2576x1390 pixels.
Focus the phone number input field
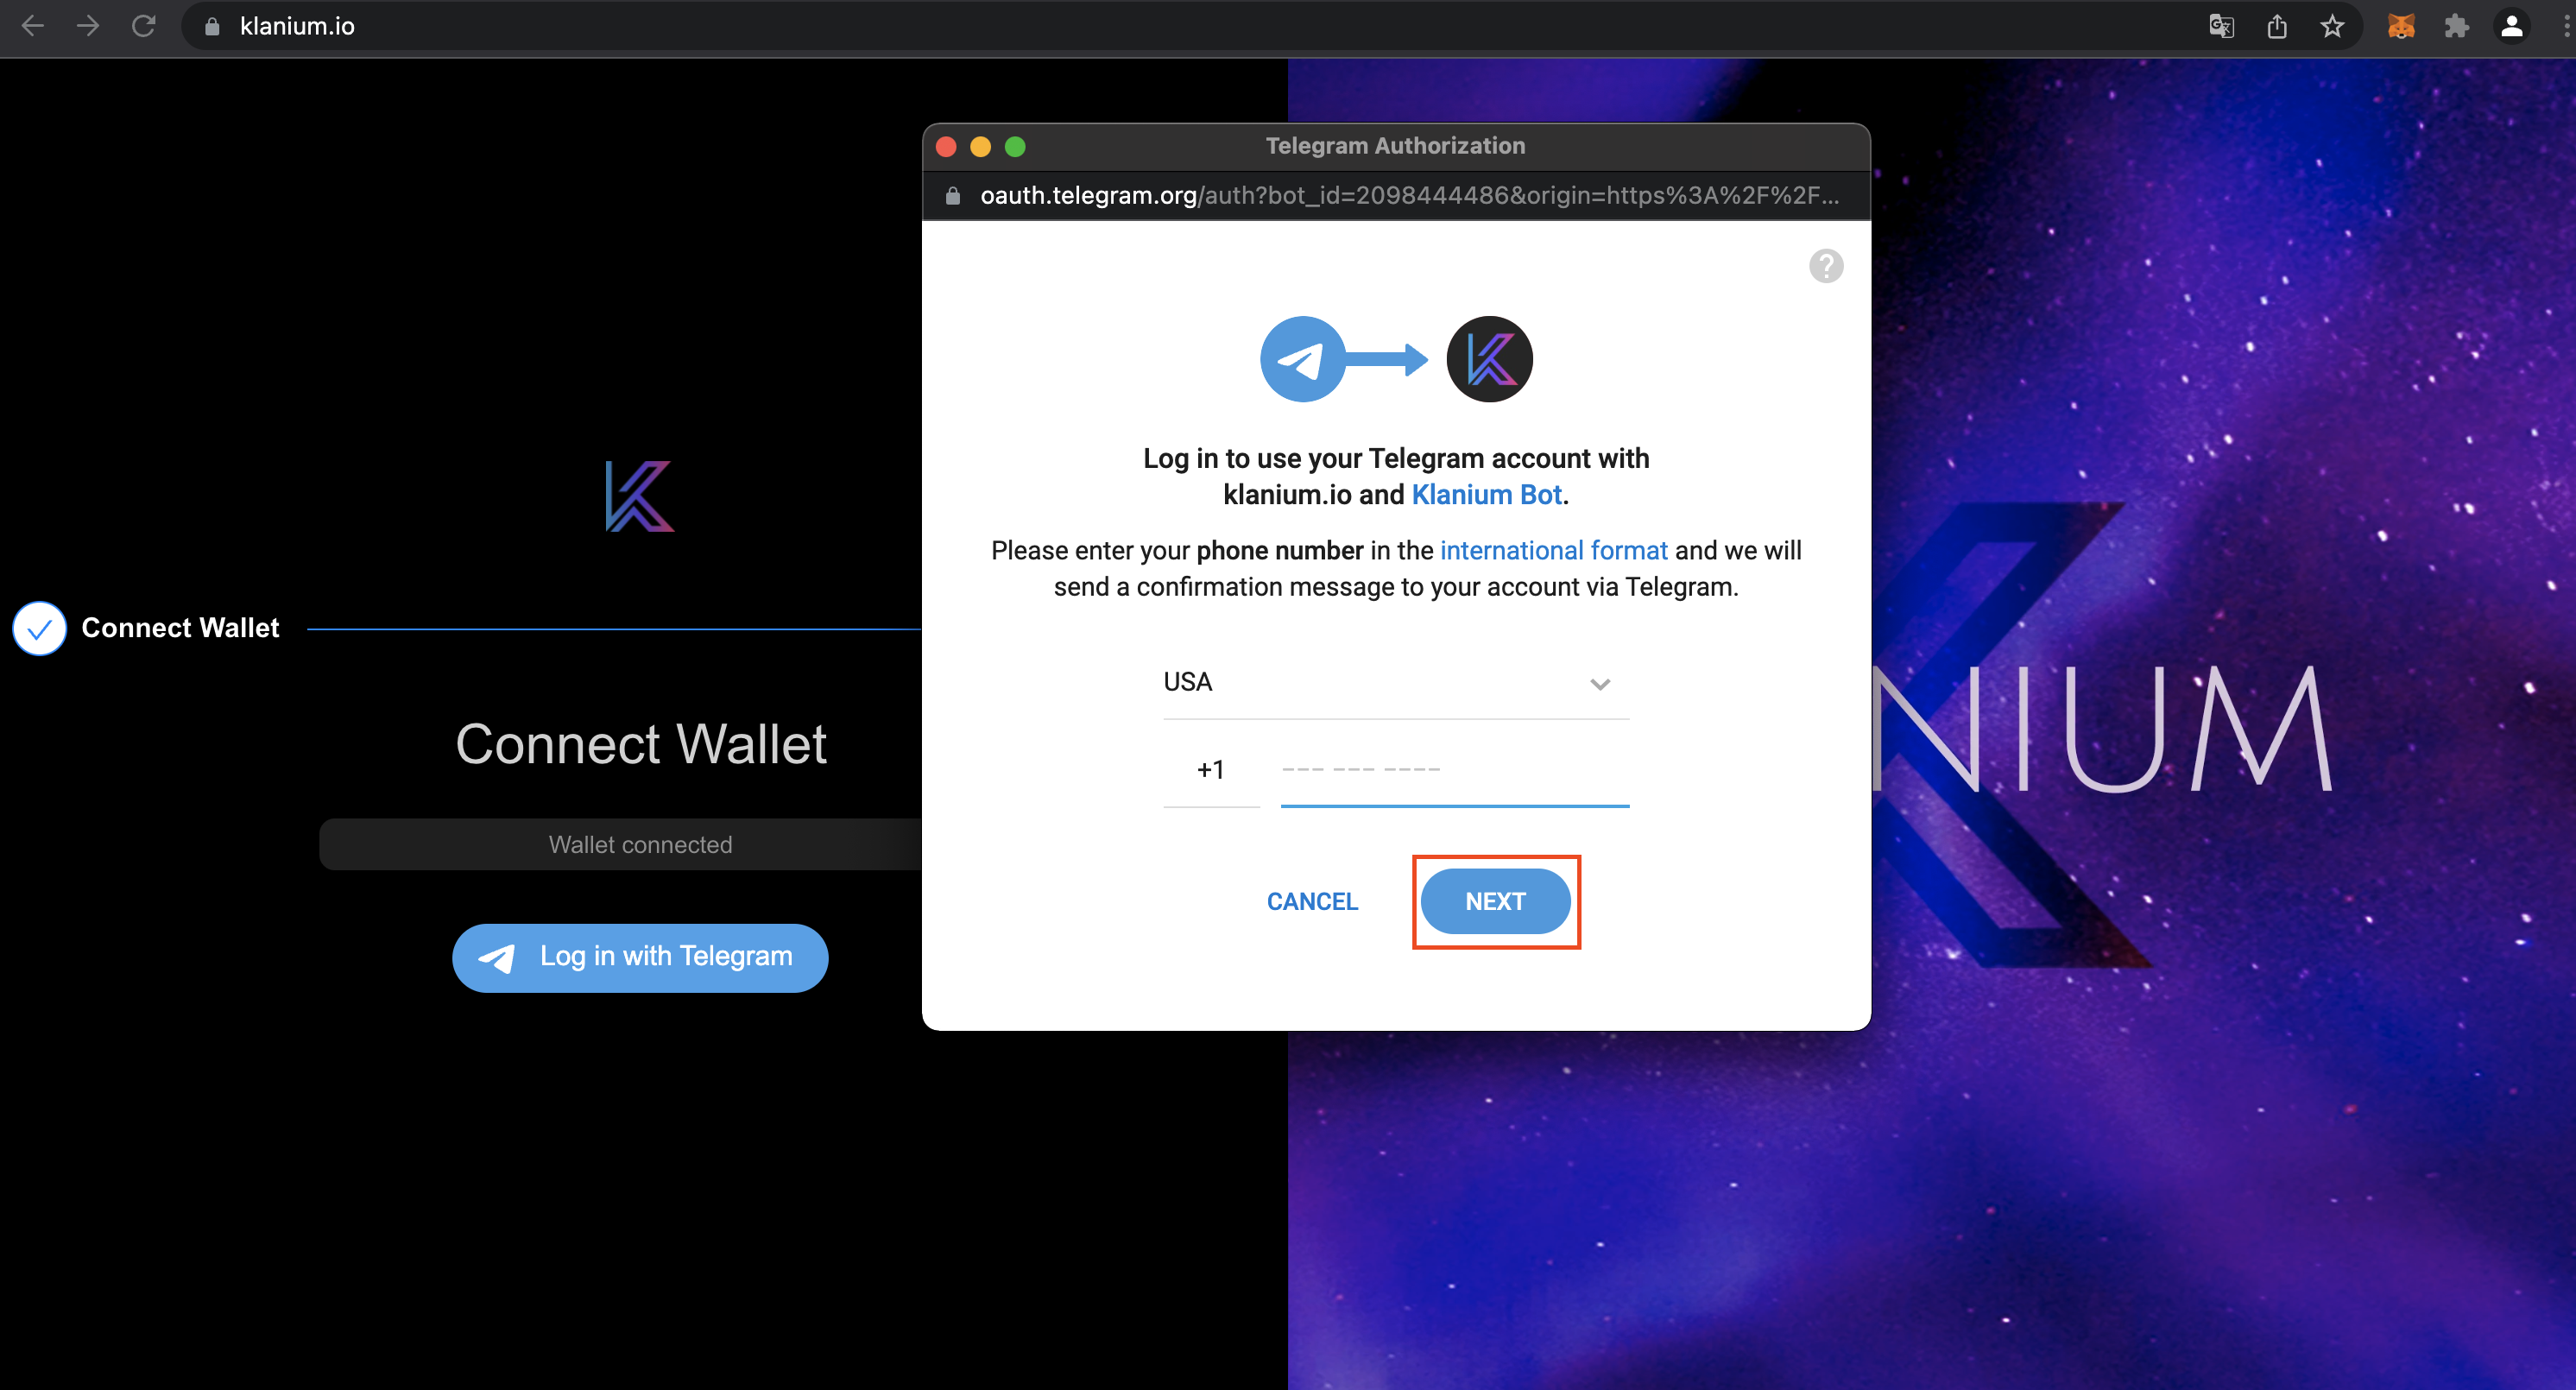pos(1455,770)
